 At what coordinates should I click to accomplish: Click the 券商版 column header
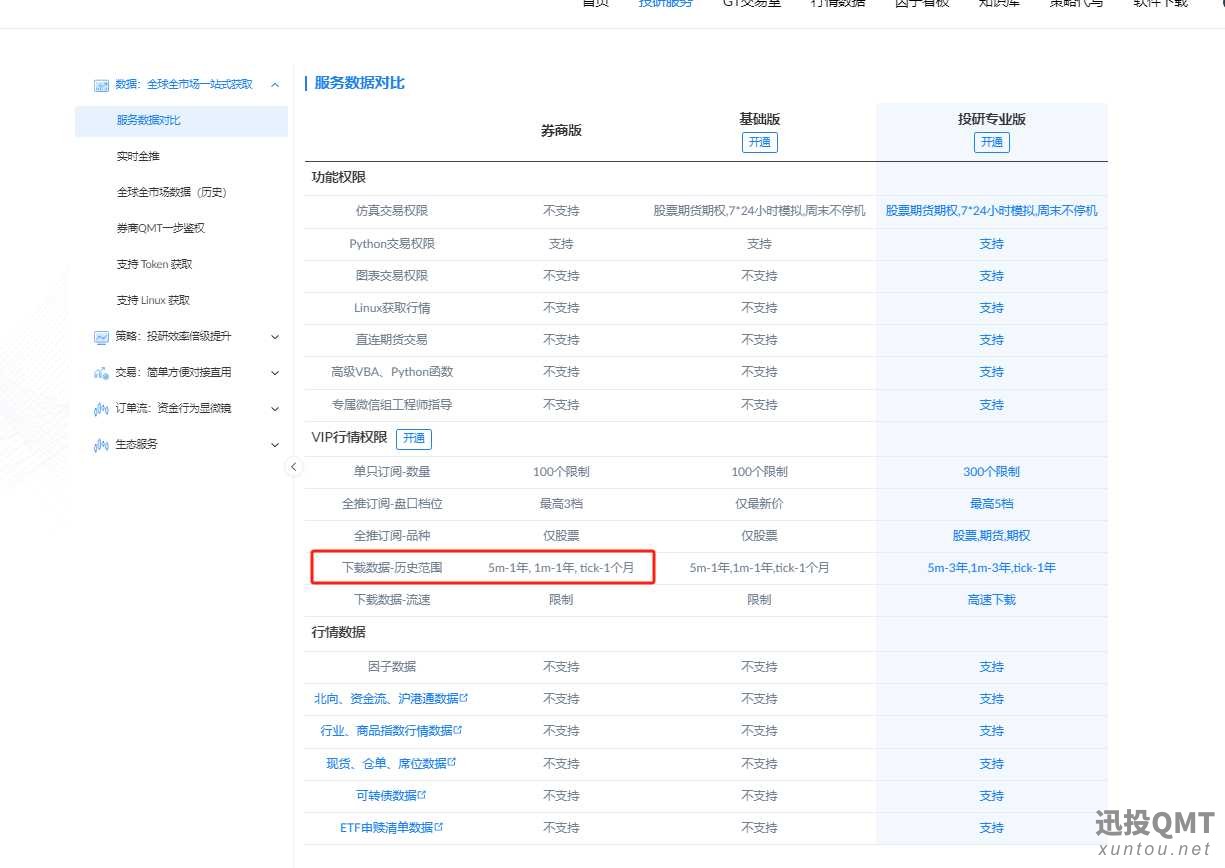(x=561, y=130)
